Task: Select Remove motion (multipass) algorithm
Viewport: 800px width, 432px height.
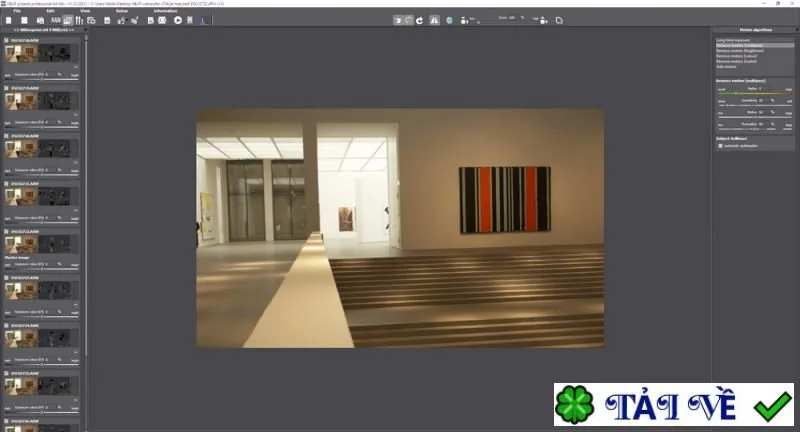Action: tap(754, 45)
